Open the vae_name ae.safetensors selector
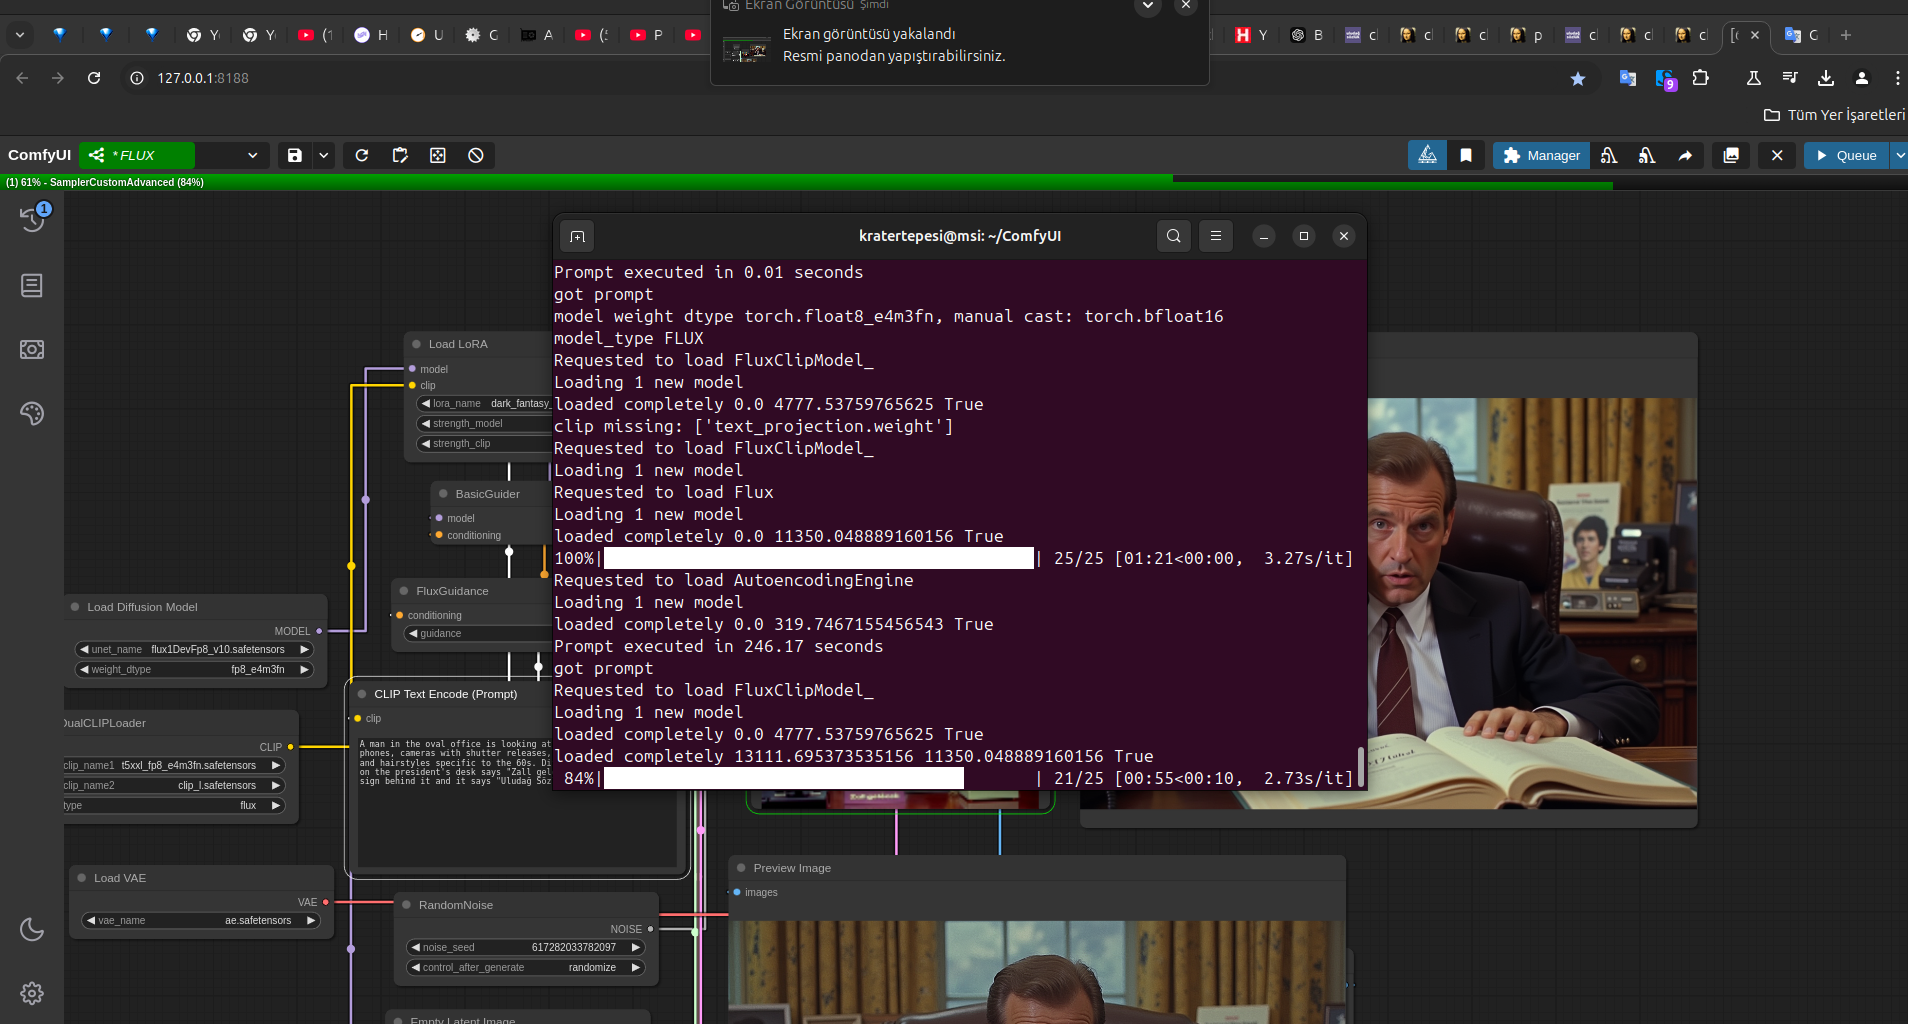 click(201, 920)
